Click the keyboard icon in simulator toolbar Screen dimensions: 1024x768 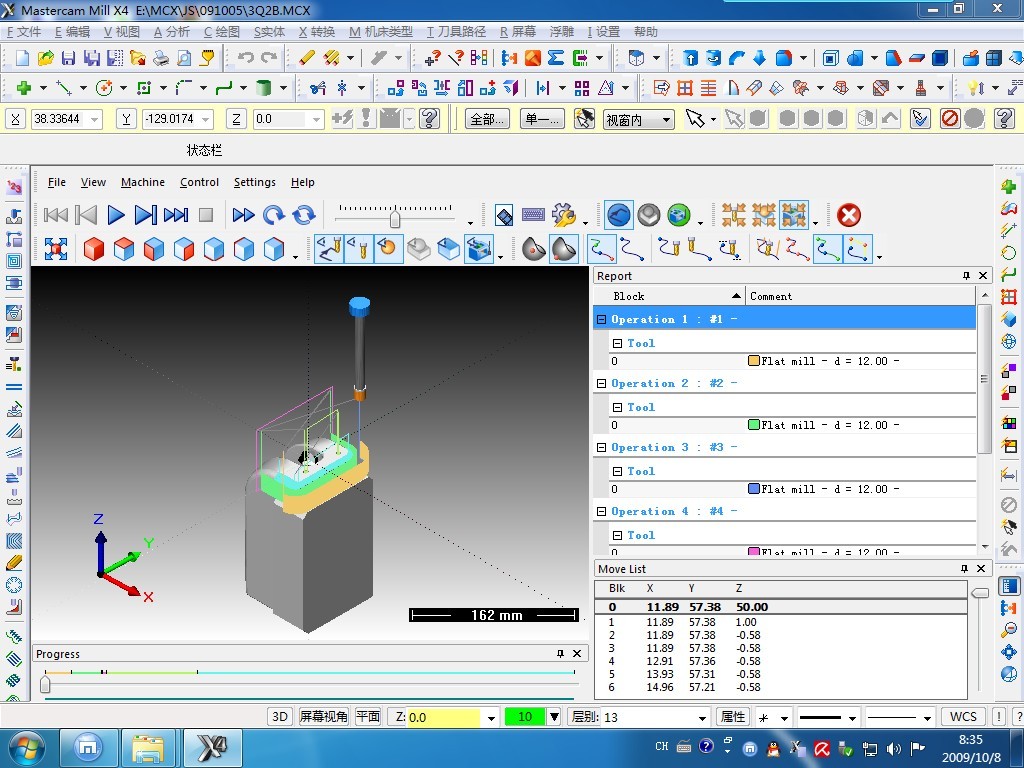[534, 215]
